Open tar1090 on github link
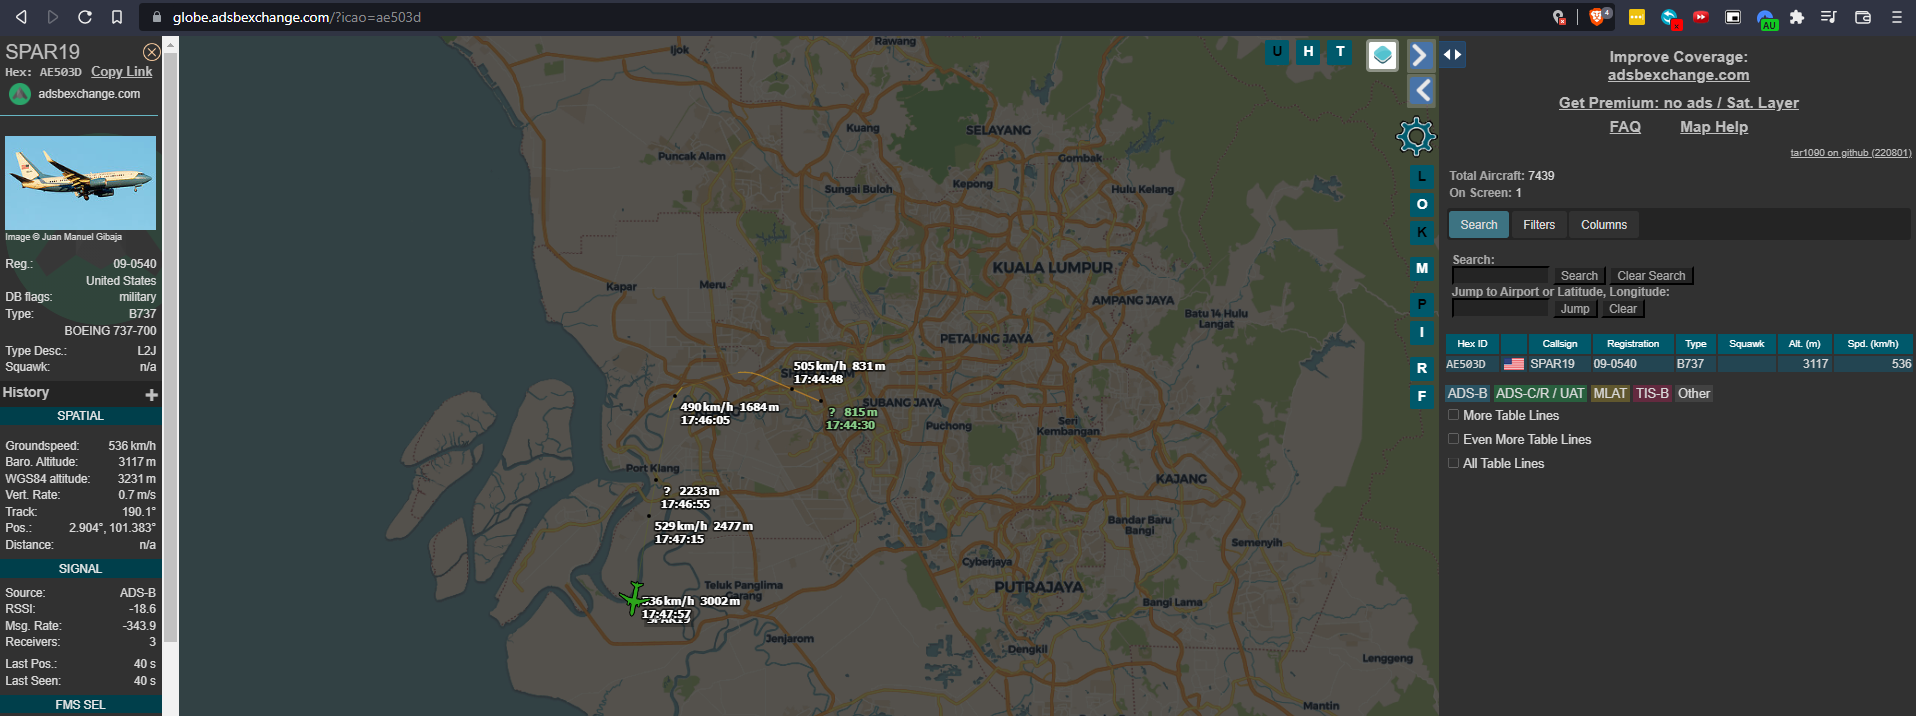The height and width of the screenshot is (716, 1916). click(x=1850, y=153)
